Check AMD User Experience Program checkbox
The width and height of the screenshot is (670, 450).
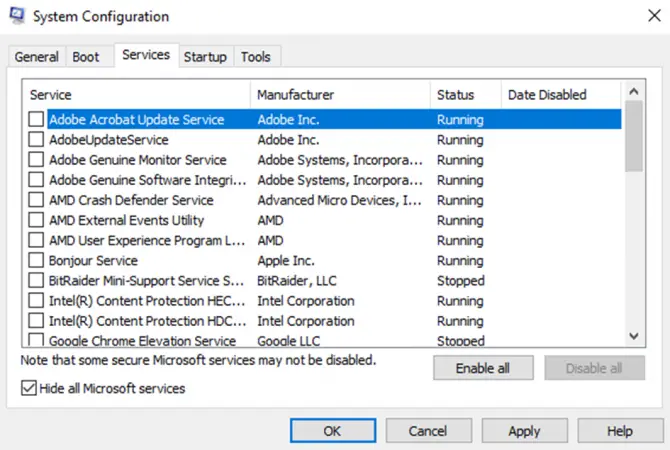click(36, 240)
